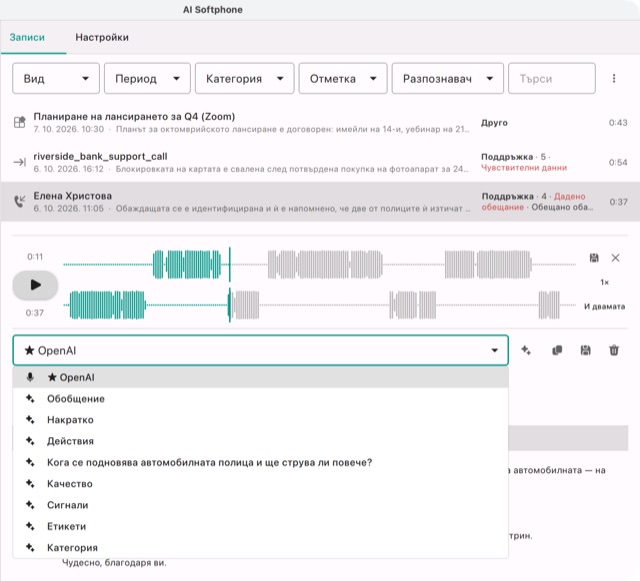Seek in the lower waveform track

(x=319, y=305)
